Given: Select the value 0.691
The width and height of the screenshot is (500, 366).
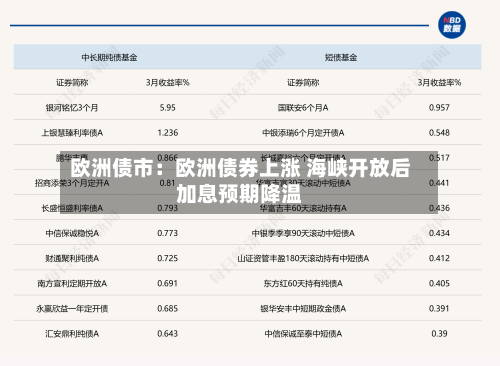Looking at the screenshot, I should click(168, 283).
